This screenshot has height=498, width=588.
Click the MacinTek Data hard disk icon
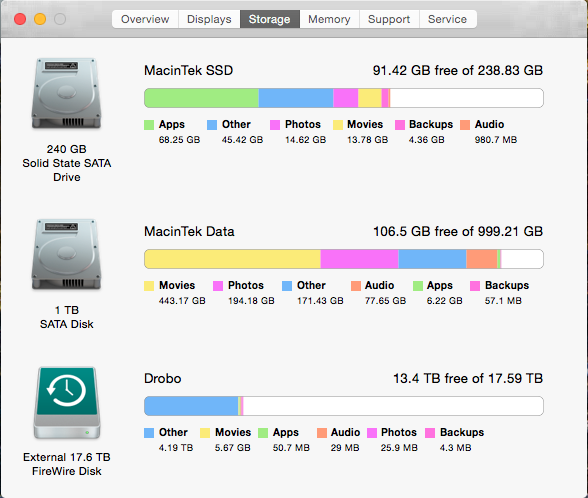67,255
